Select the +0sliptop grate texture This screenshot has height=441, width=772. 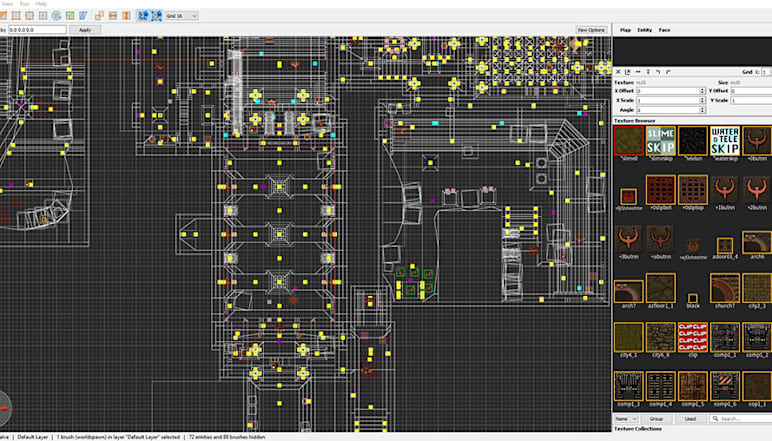click(693, 189)
